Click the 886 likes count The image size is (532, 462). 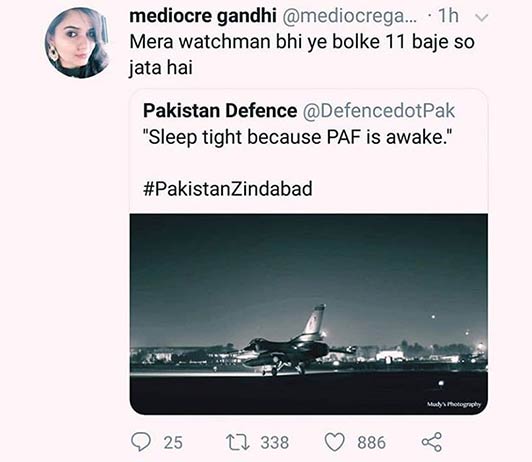point(371,443)
